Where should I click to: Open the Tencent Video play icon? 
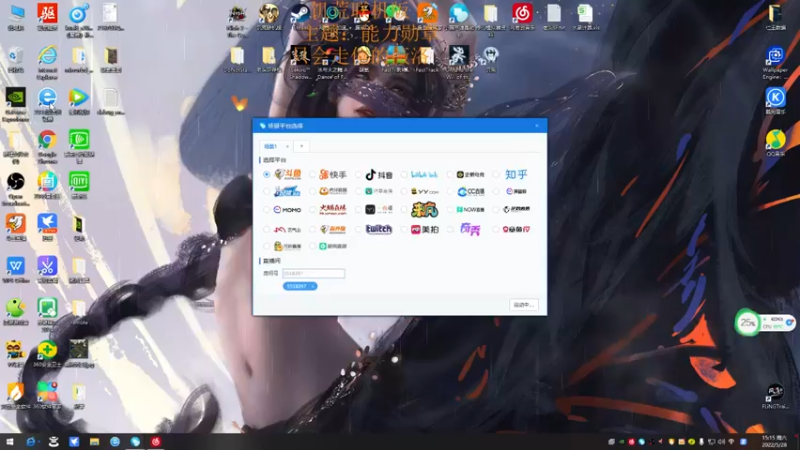(x=79, y=101)
